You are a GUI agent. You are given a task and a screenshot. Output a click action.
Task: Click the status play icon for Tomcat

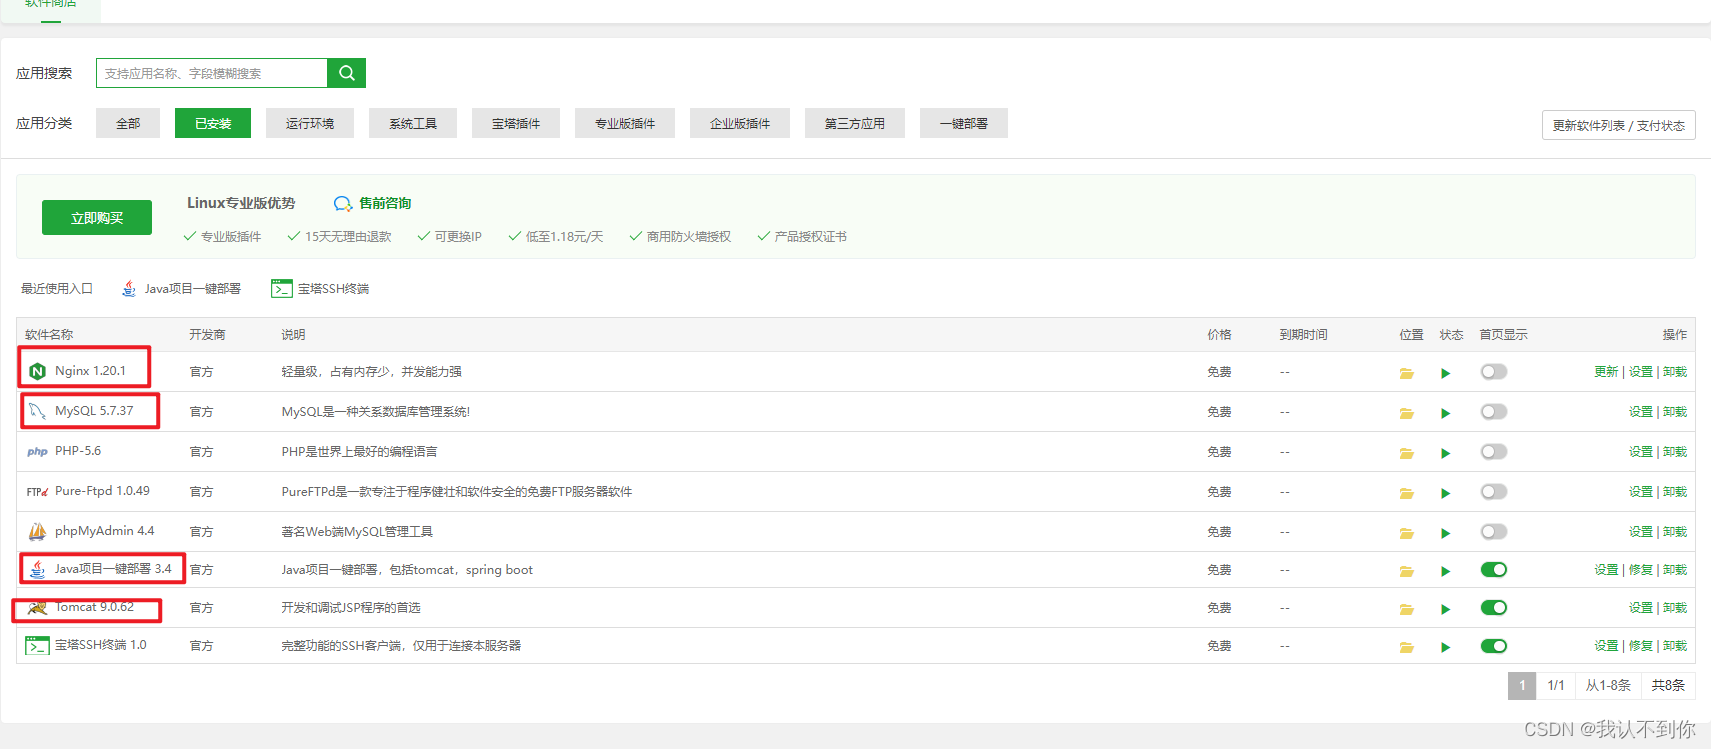(1445, 609)
